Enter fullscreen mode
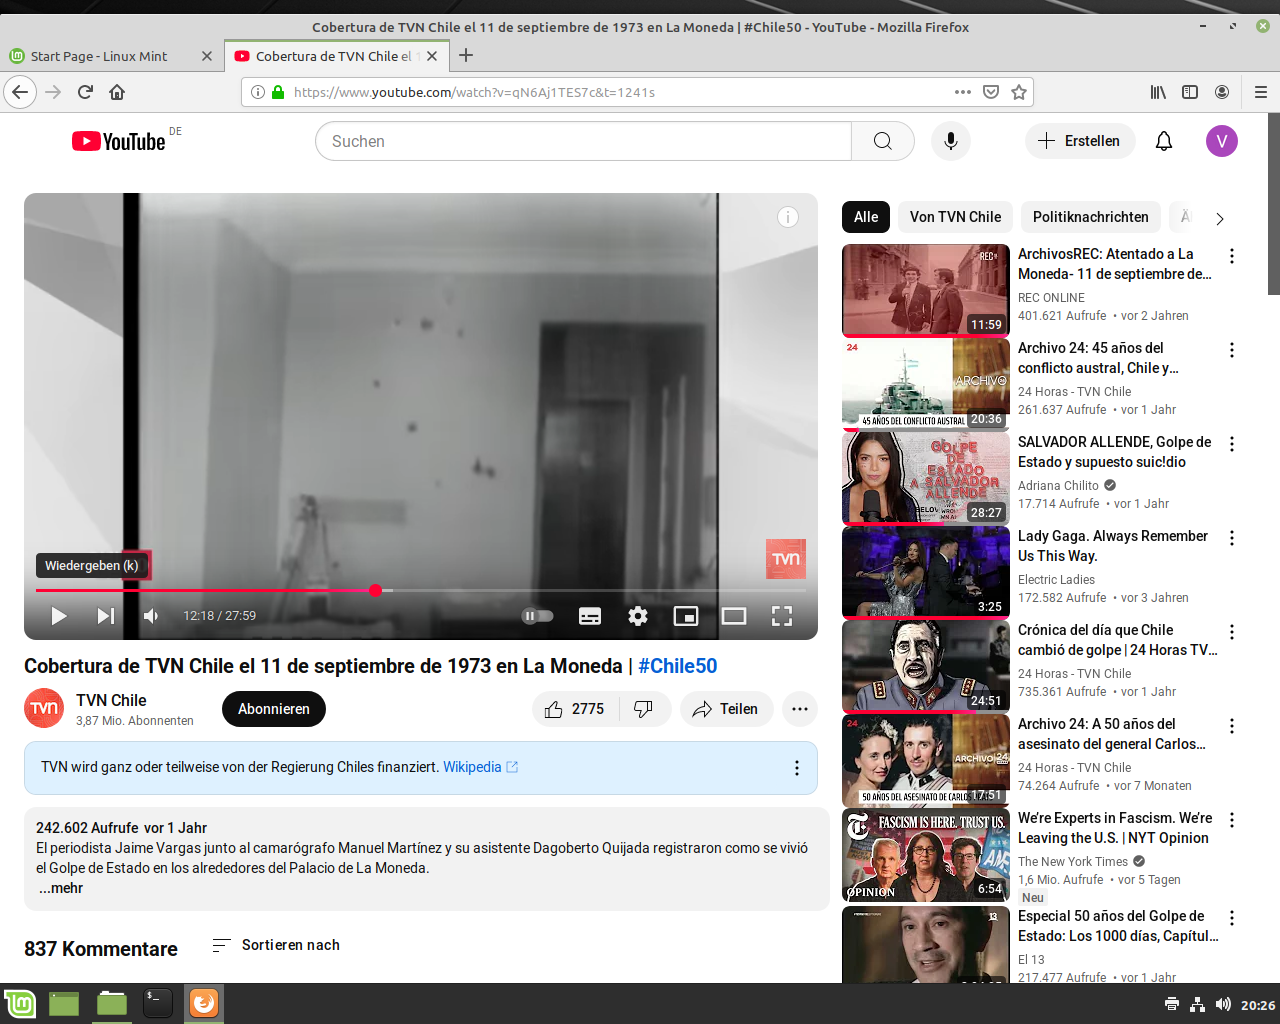This screenshot has height=1024, width=1280. click(x=782, y=616)
